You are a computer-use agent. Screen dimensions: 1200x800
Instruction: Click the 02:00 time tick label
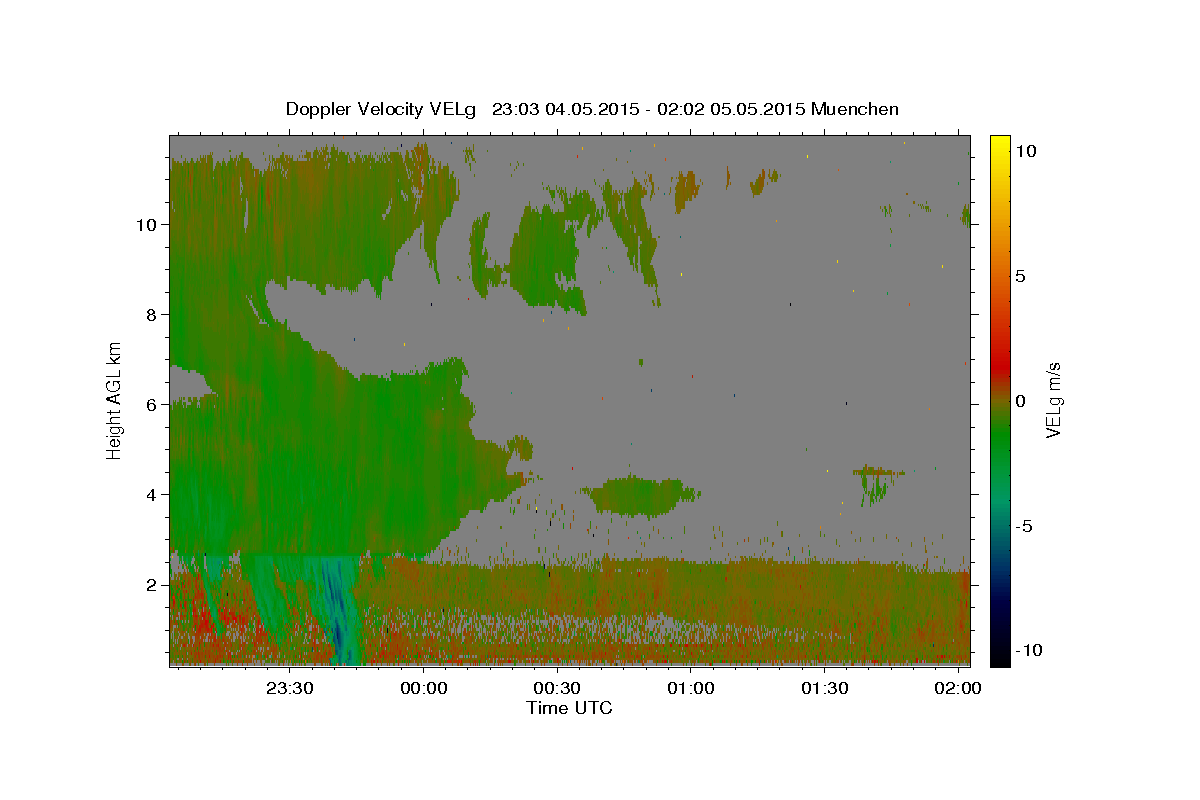[957, 688]
